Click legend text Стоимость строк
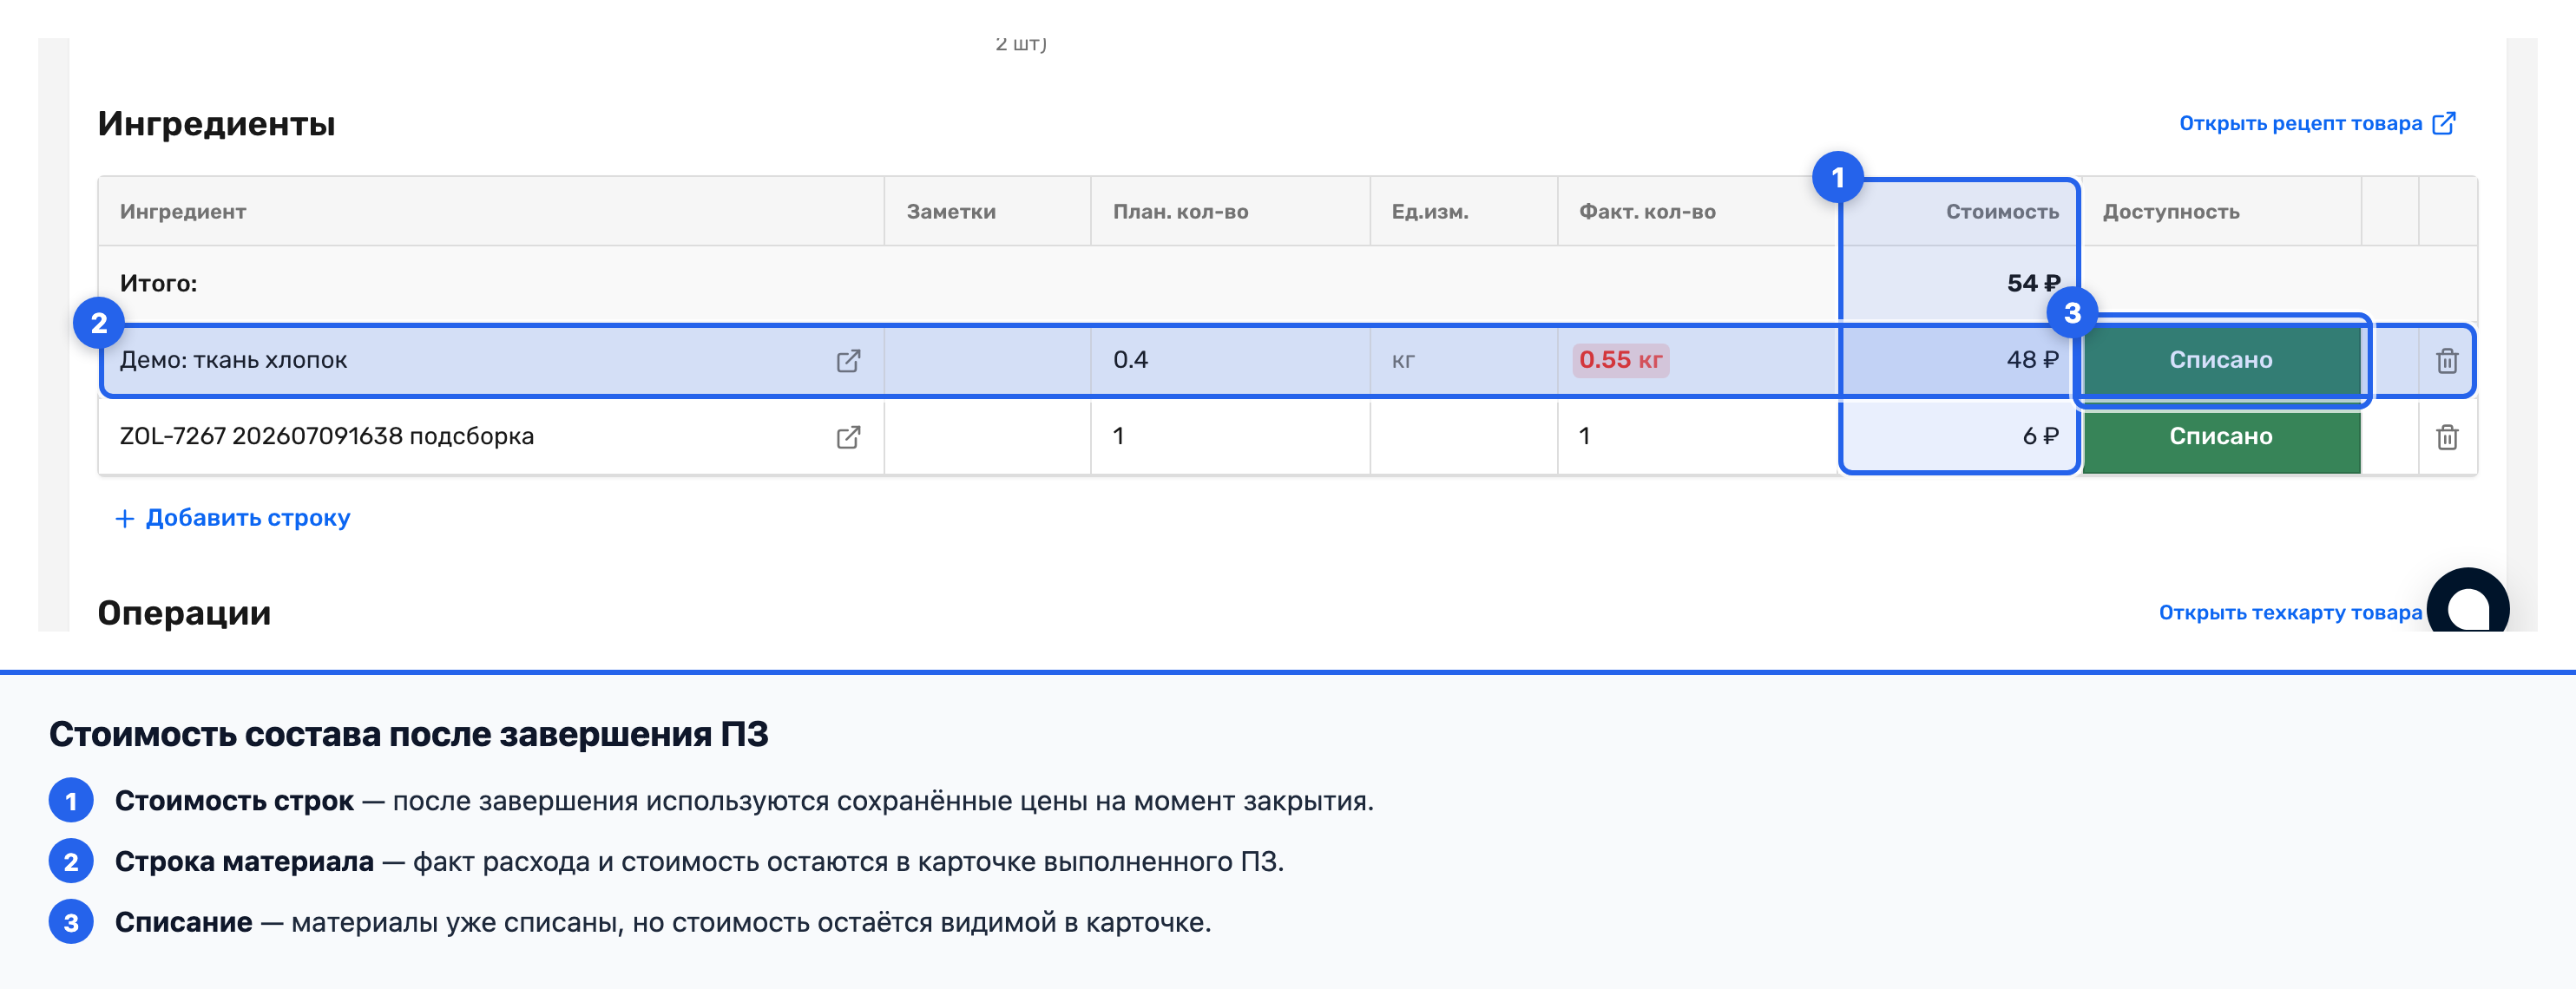The width and height of the screenshot is (2576, 989). pyautogui.click(x=234, y=801)
